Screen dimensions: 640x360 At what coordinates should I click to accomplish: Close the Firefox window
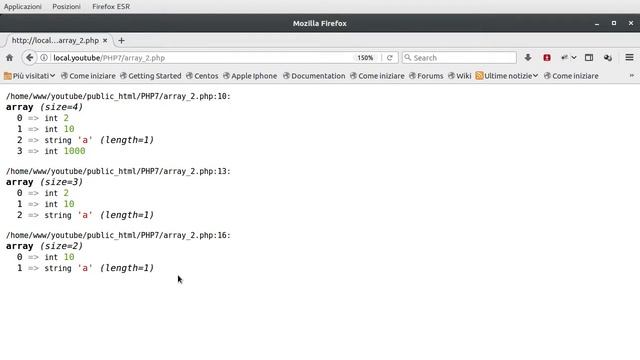[x=631, y=23]
